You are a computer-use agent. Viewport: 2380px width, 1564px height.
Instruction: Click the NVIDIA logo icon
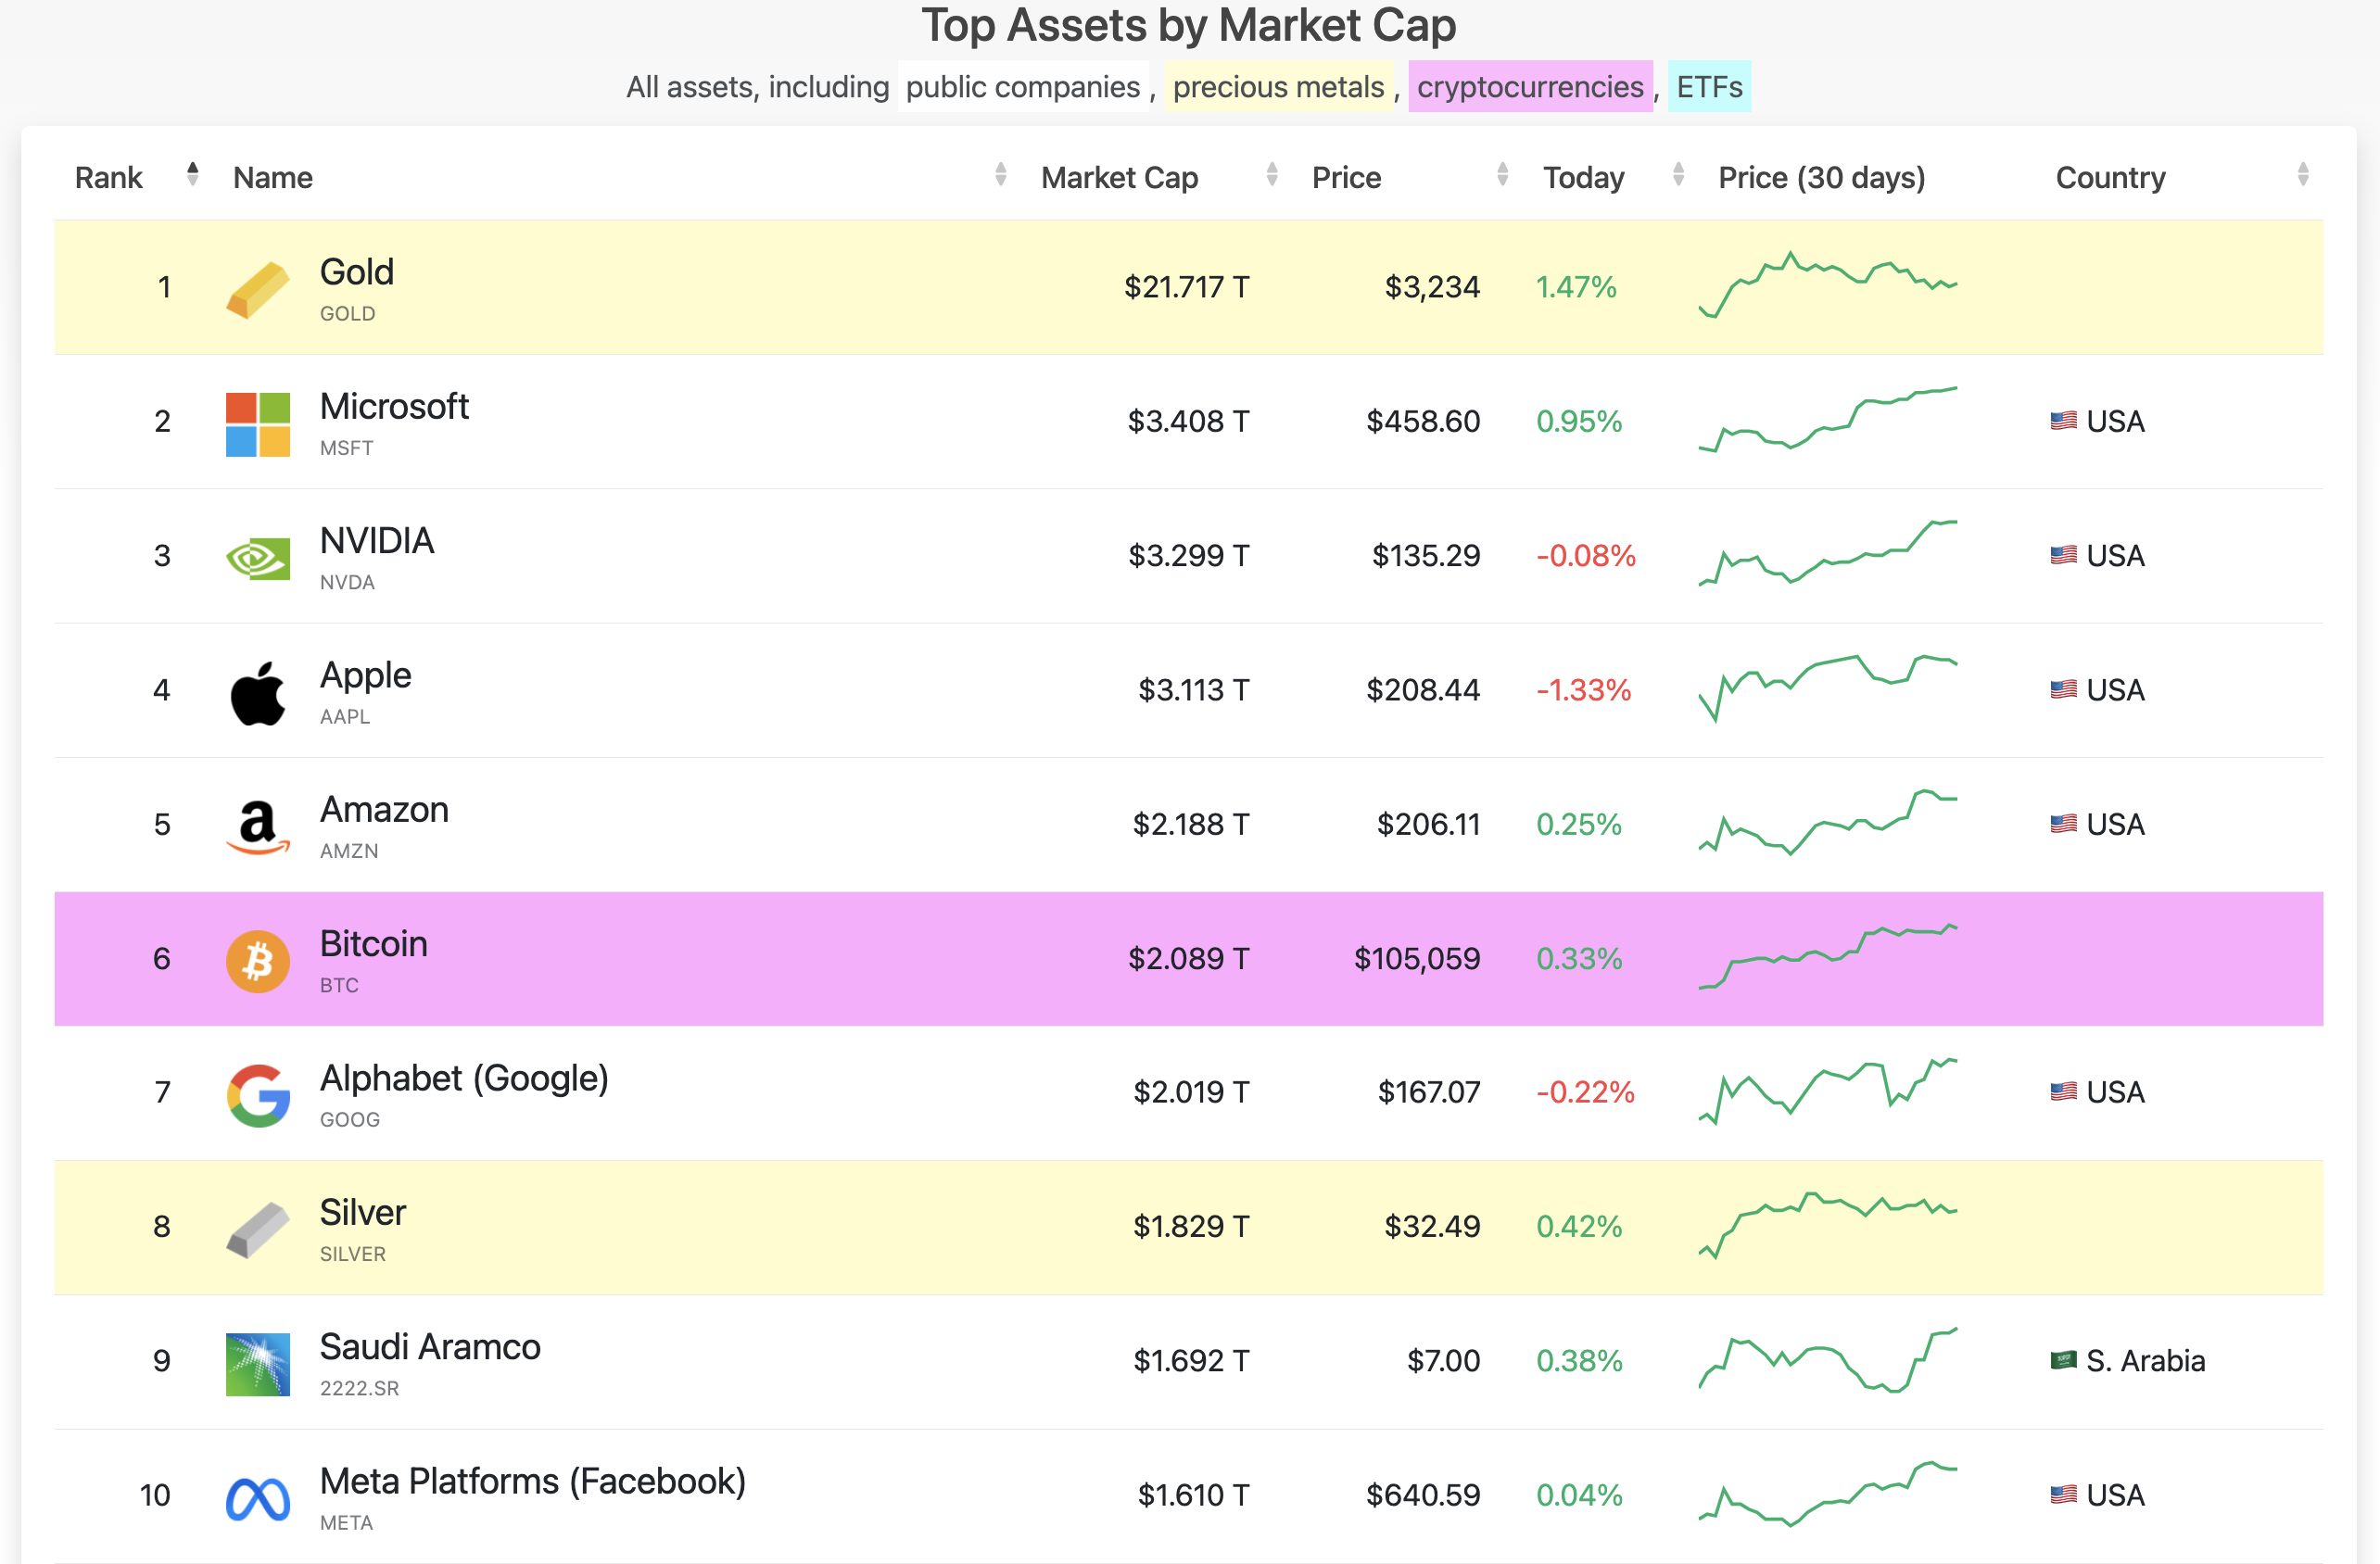click(x=258, y=558)
